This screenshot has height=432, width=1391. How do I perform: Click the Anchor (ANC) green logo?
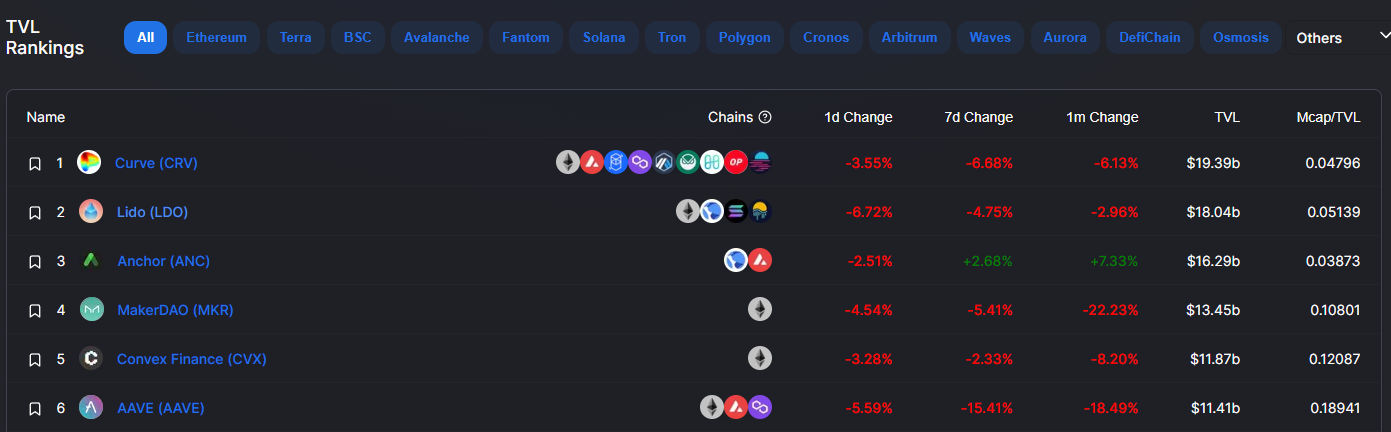[91, 260]
